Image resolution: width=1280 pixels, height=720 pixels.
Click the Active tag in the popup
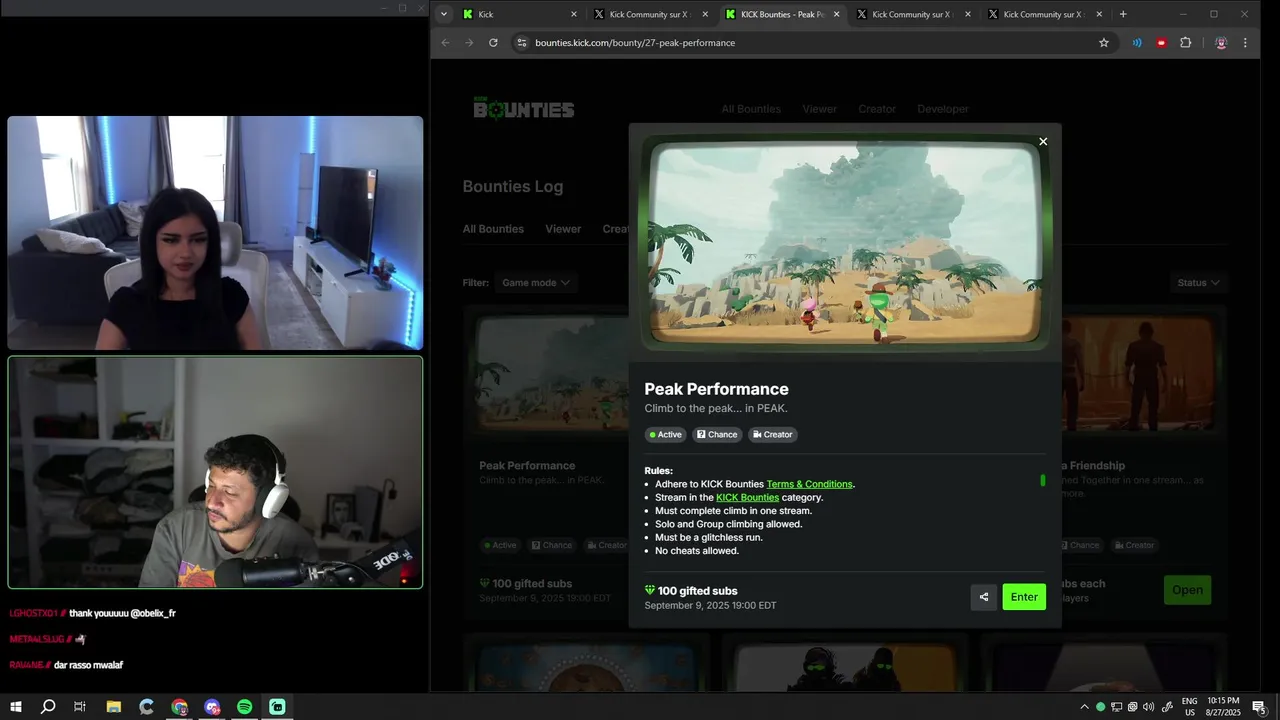665,434
